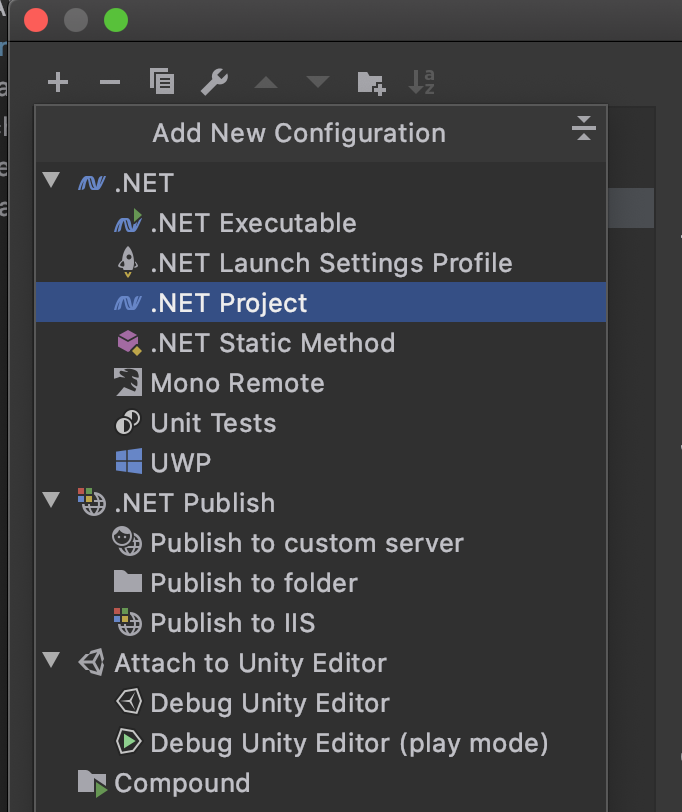Click the Sort Configurations alphabetically icon
Viewport: 682px width, 812px height.
point(422,82)
